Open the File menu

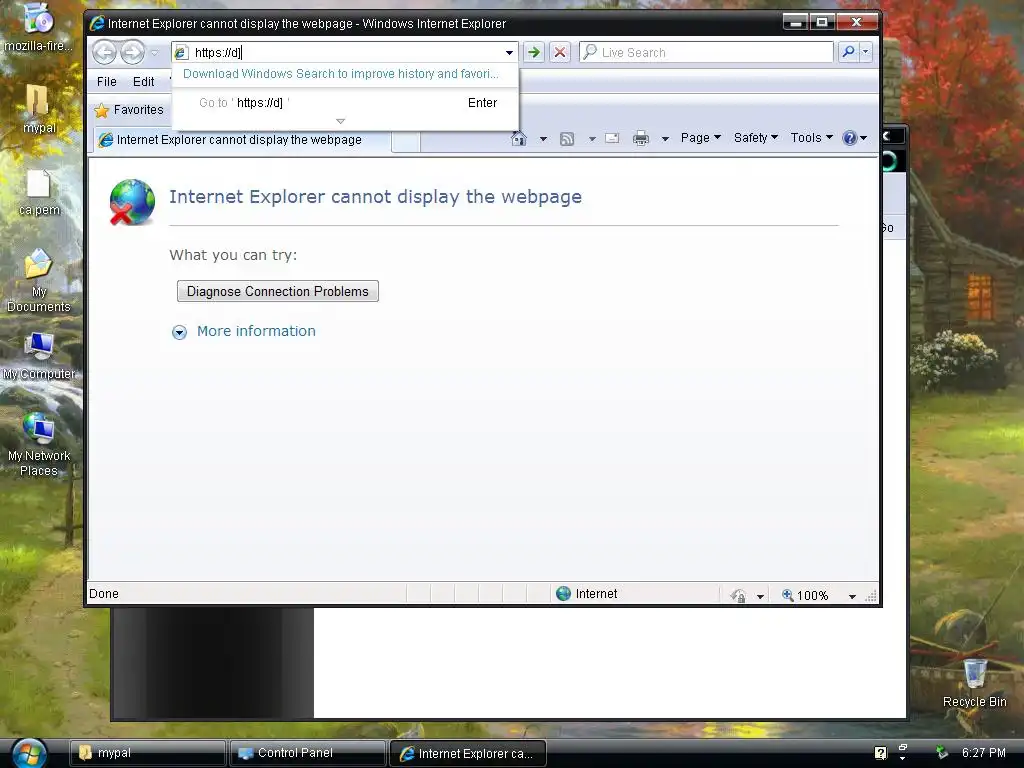pyautogui.click(x=106, y=82)
